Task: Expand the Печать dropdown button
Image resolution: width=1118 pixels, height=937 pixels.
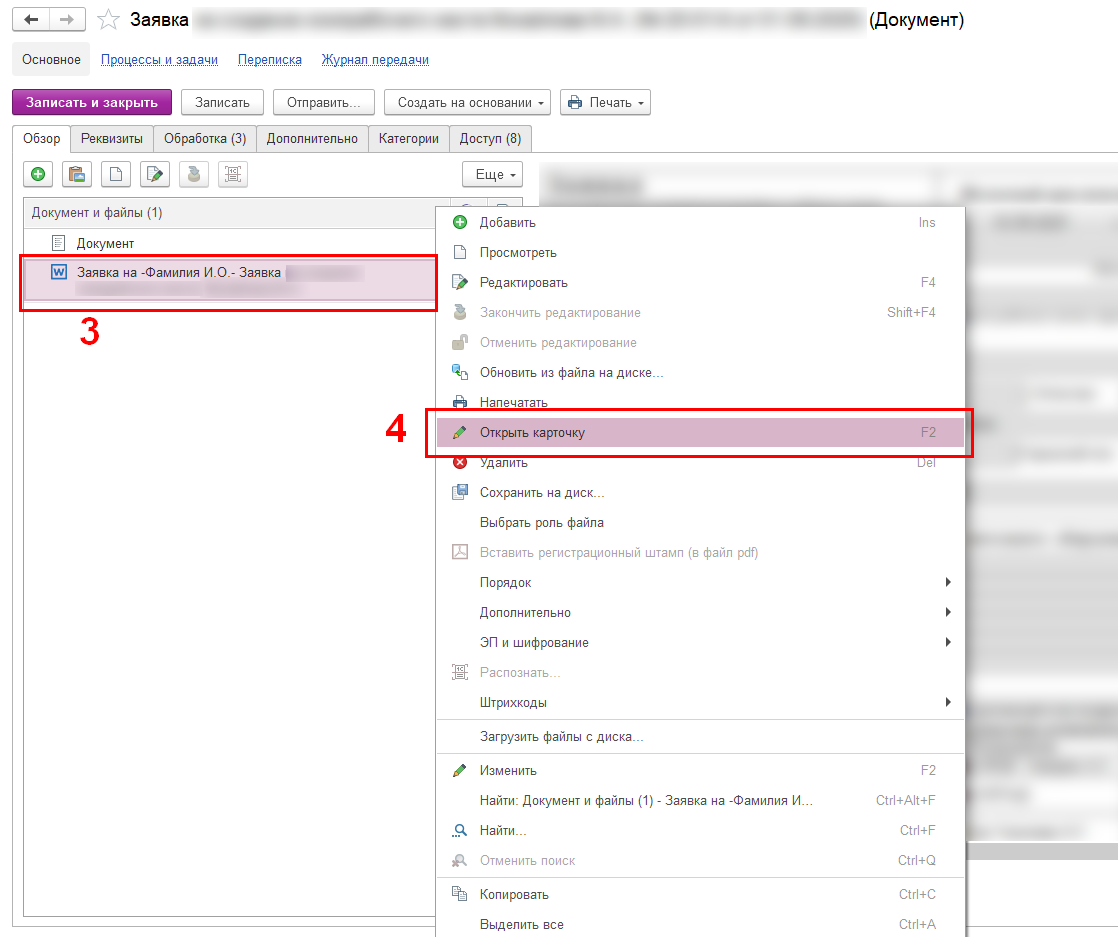Action: tap(605, 102)
